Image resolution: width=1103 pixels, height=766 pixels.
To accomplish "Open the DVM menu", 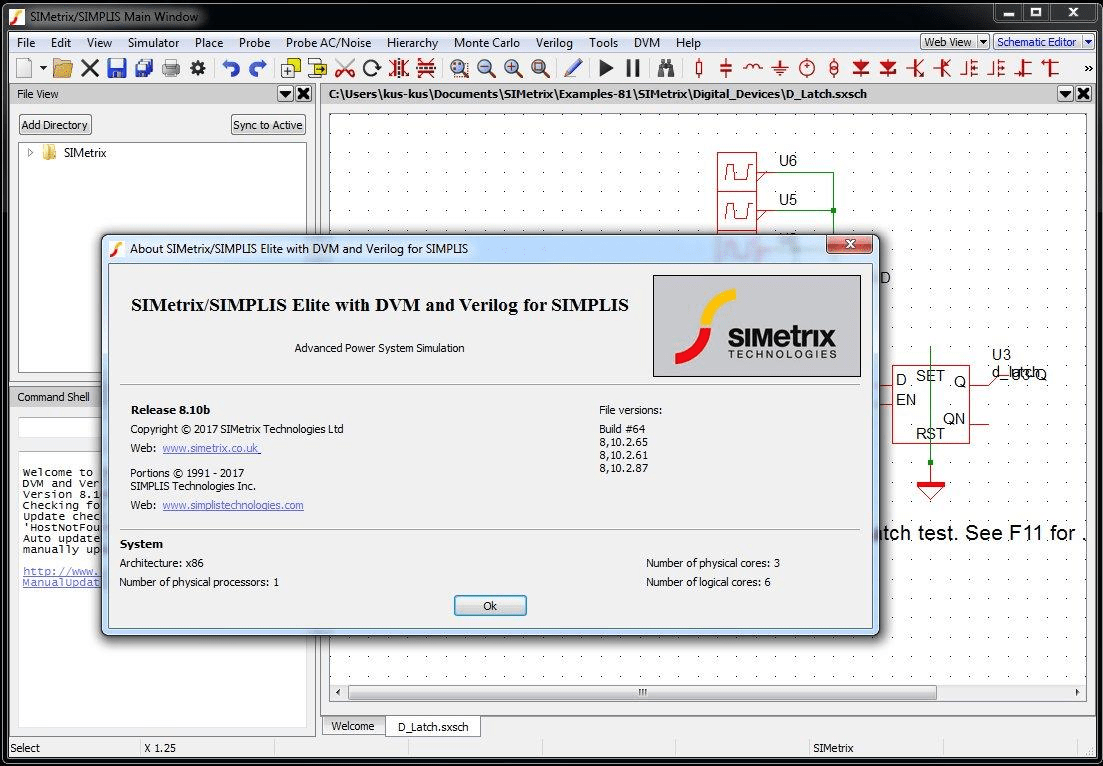I will 646,42.
